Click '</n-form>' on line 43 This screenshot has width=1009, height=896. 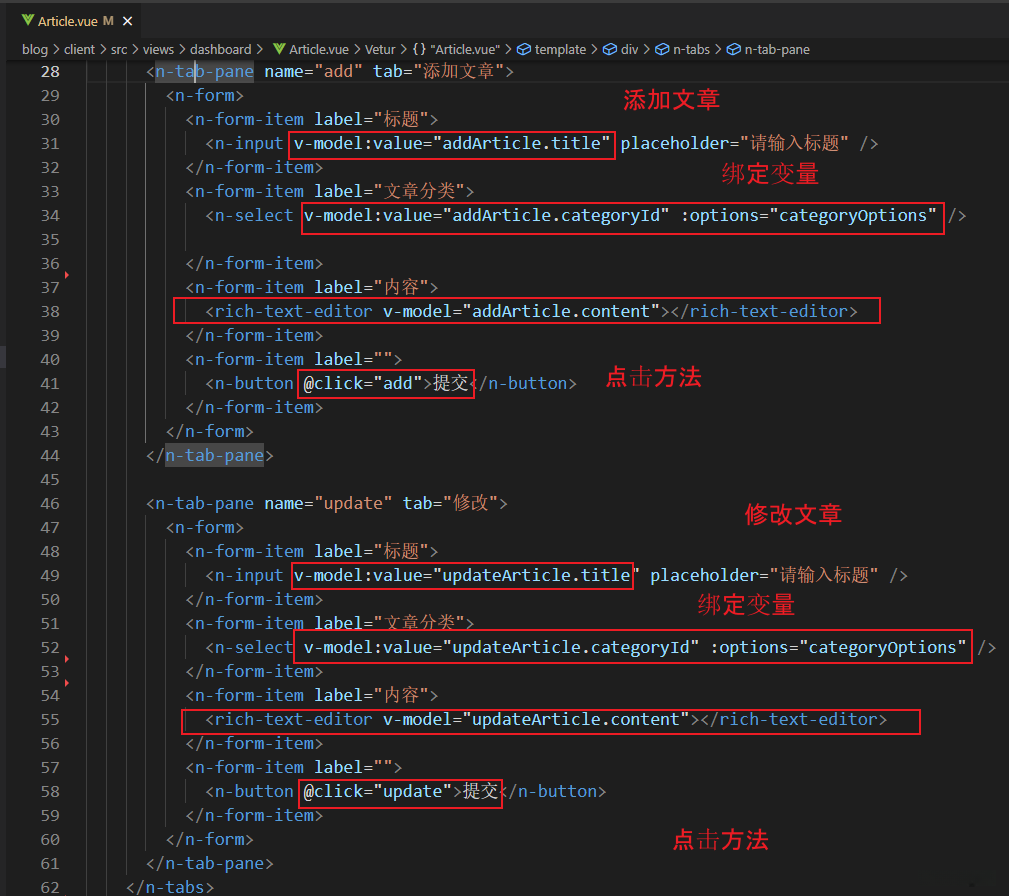(210, 431)
